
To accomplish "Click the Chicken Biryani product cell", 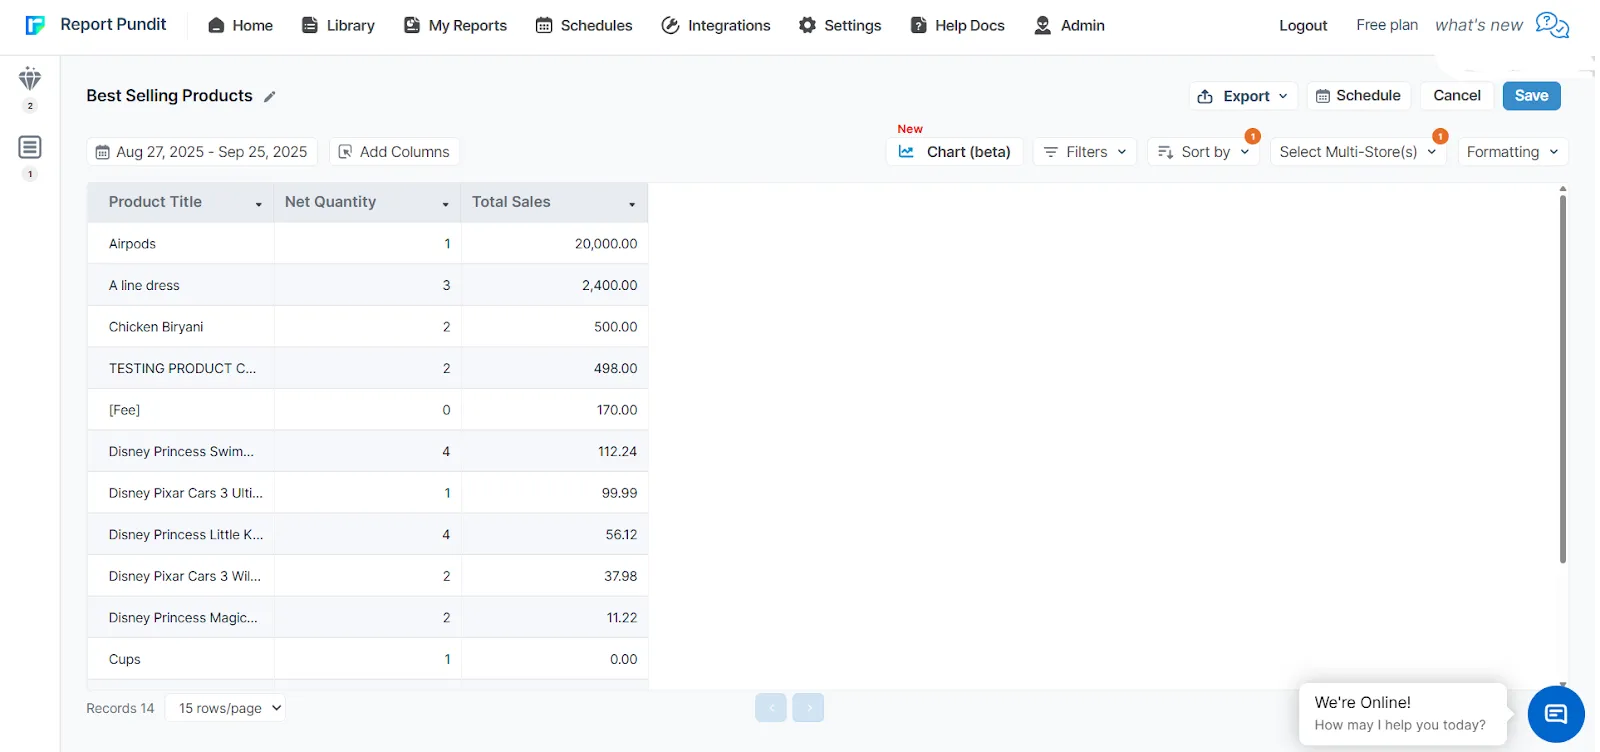I will click(181, 327).
